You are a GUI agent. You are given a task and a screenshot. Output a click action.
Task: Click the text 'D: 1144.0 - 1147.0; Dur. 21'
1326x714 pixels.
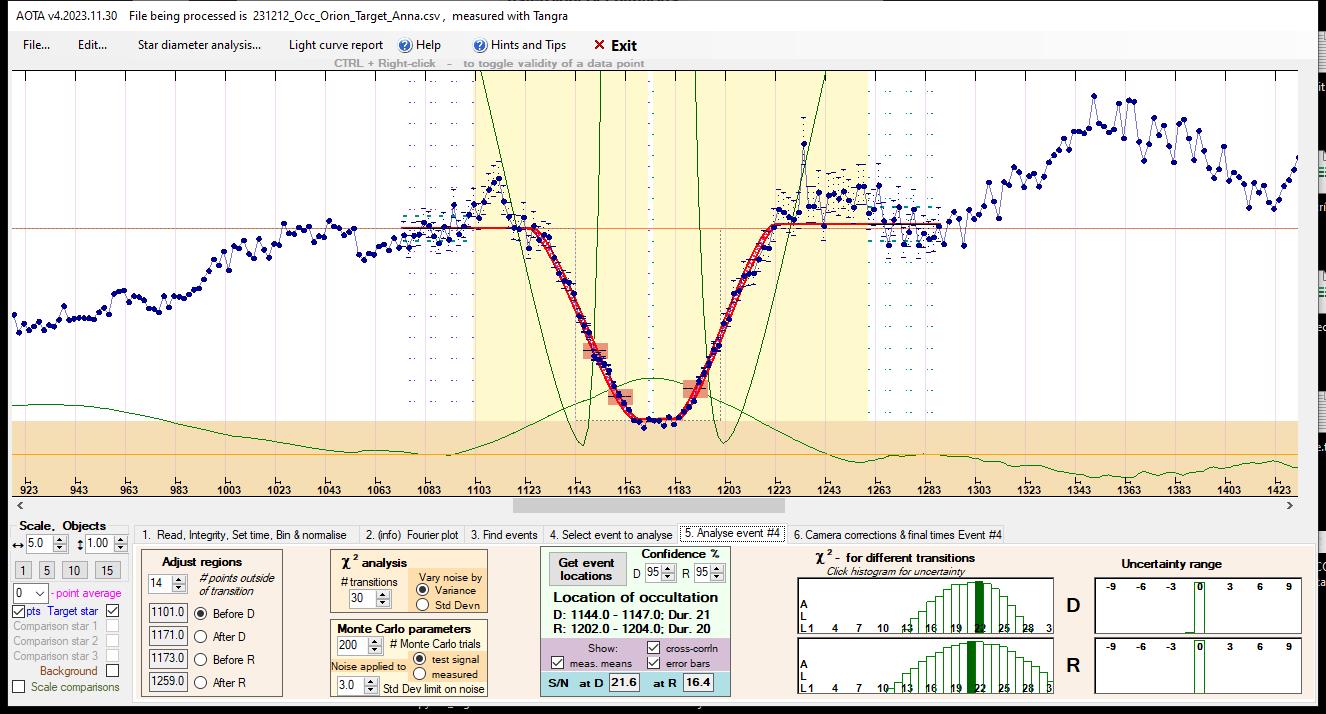click(632, 613)
